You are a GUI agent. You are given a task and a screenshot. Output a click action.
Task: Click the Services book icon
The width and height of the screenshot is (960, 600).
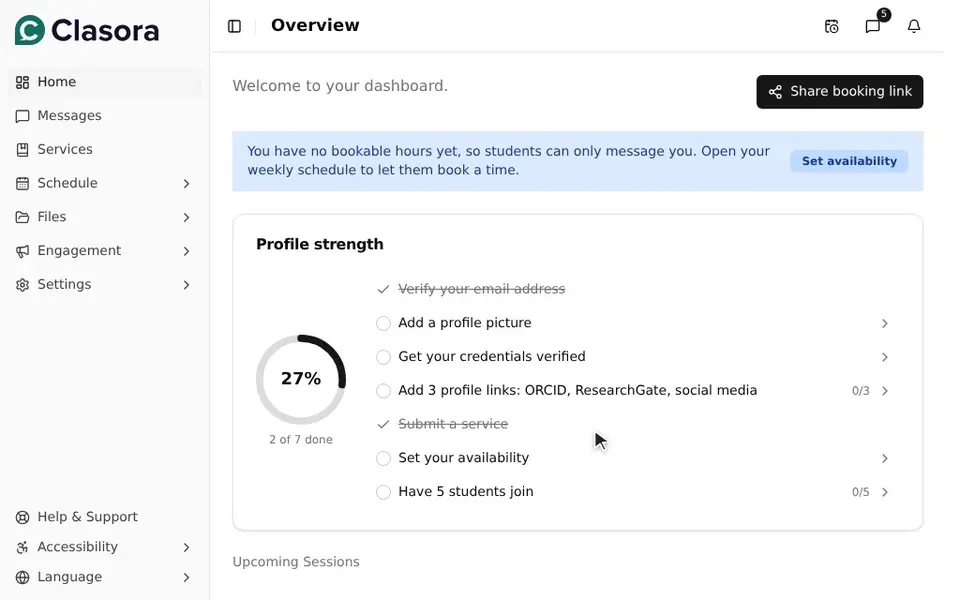click(x=23, y=150)
